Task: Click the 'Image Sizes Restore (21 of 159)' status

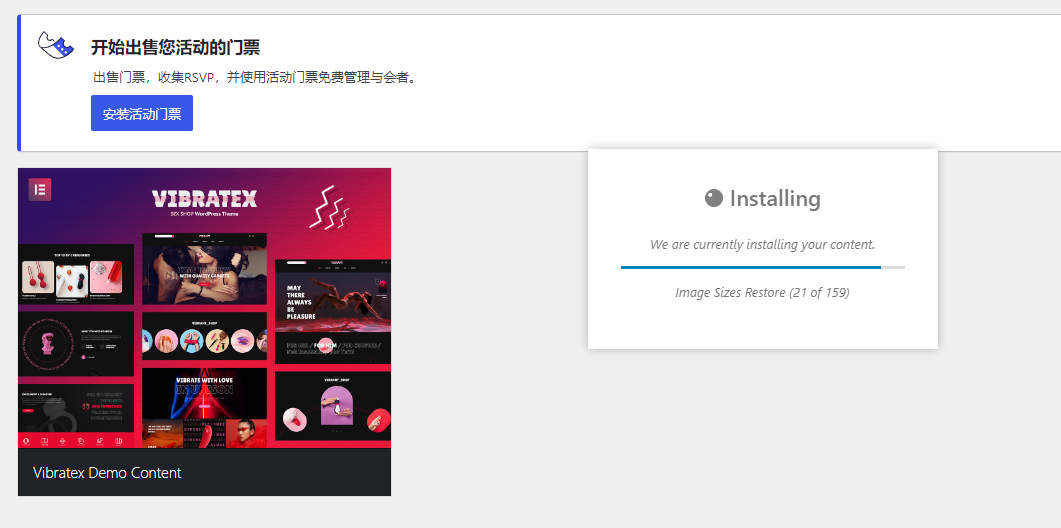Action: pyautogui.click(x=763, y=292)
